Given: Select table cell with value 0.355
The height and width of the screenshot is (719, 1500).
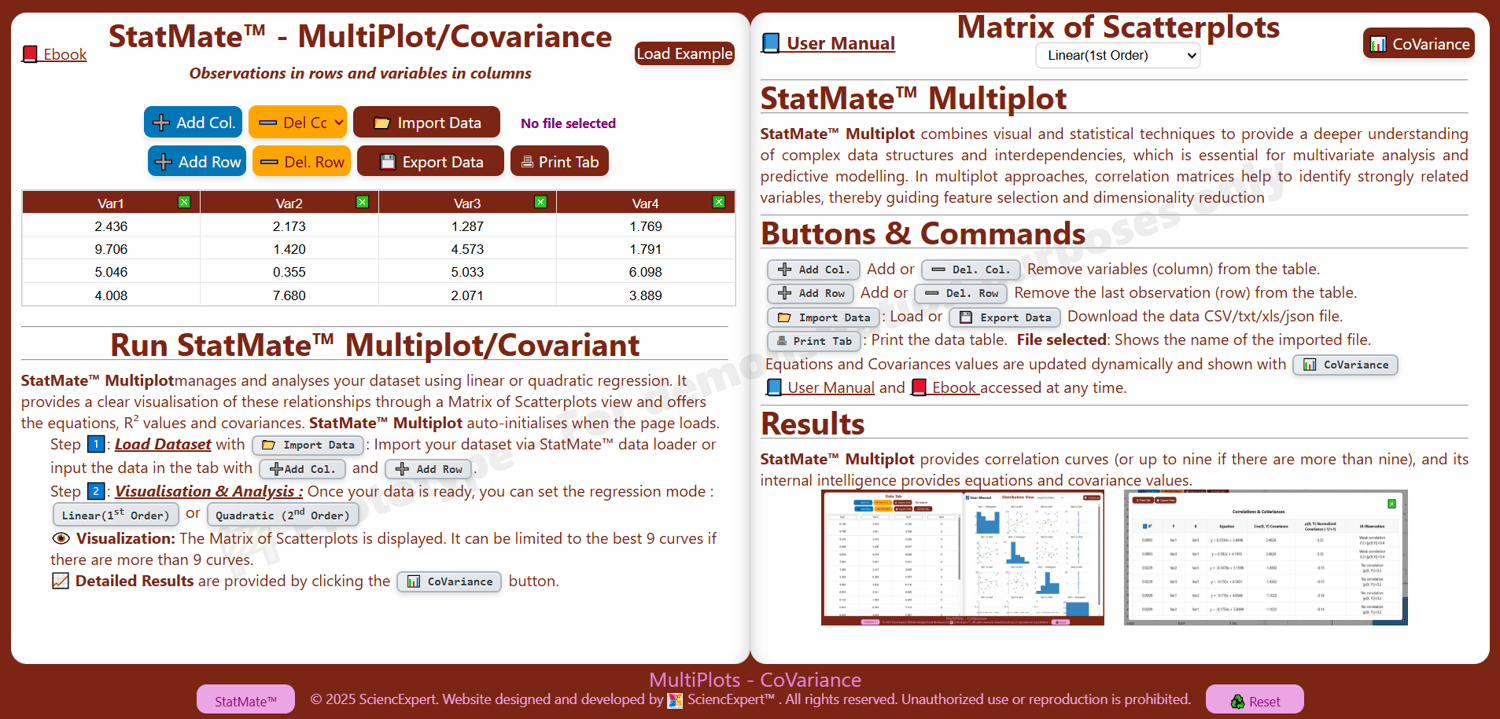Looking at the screenshot, I should pos(289,272).
